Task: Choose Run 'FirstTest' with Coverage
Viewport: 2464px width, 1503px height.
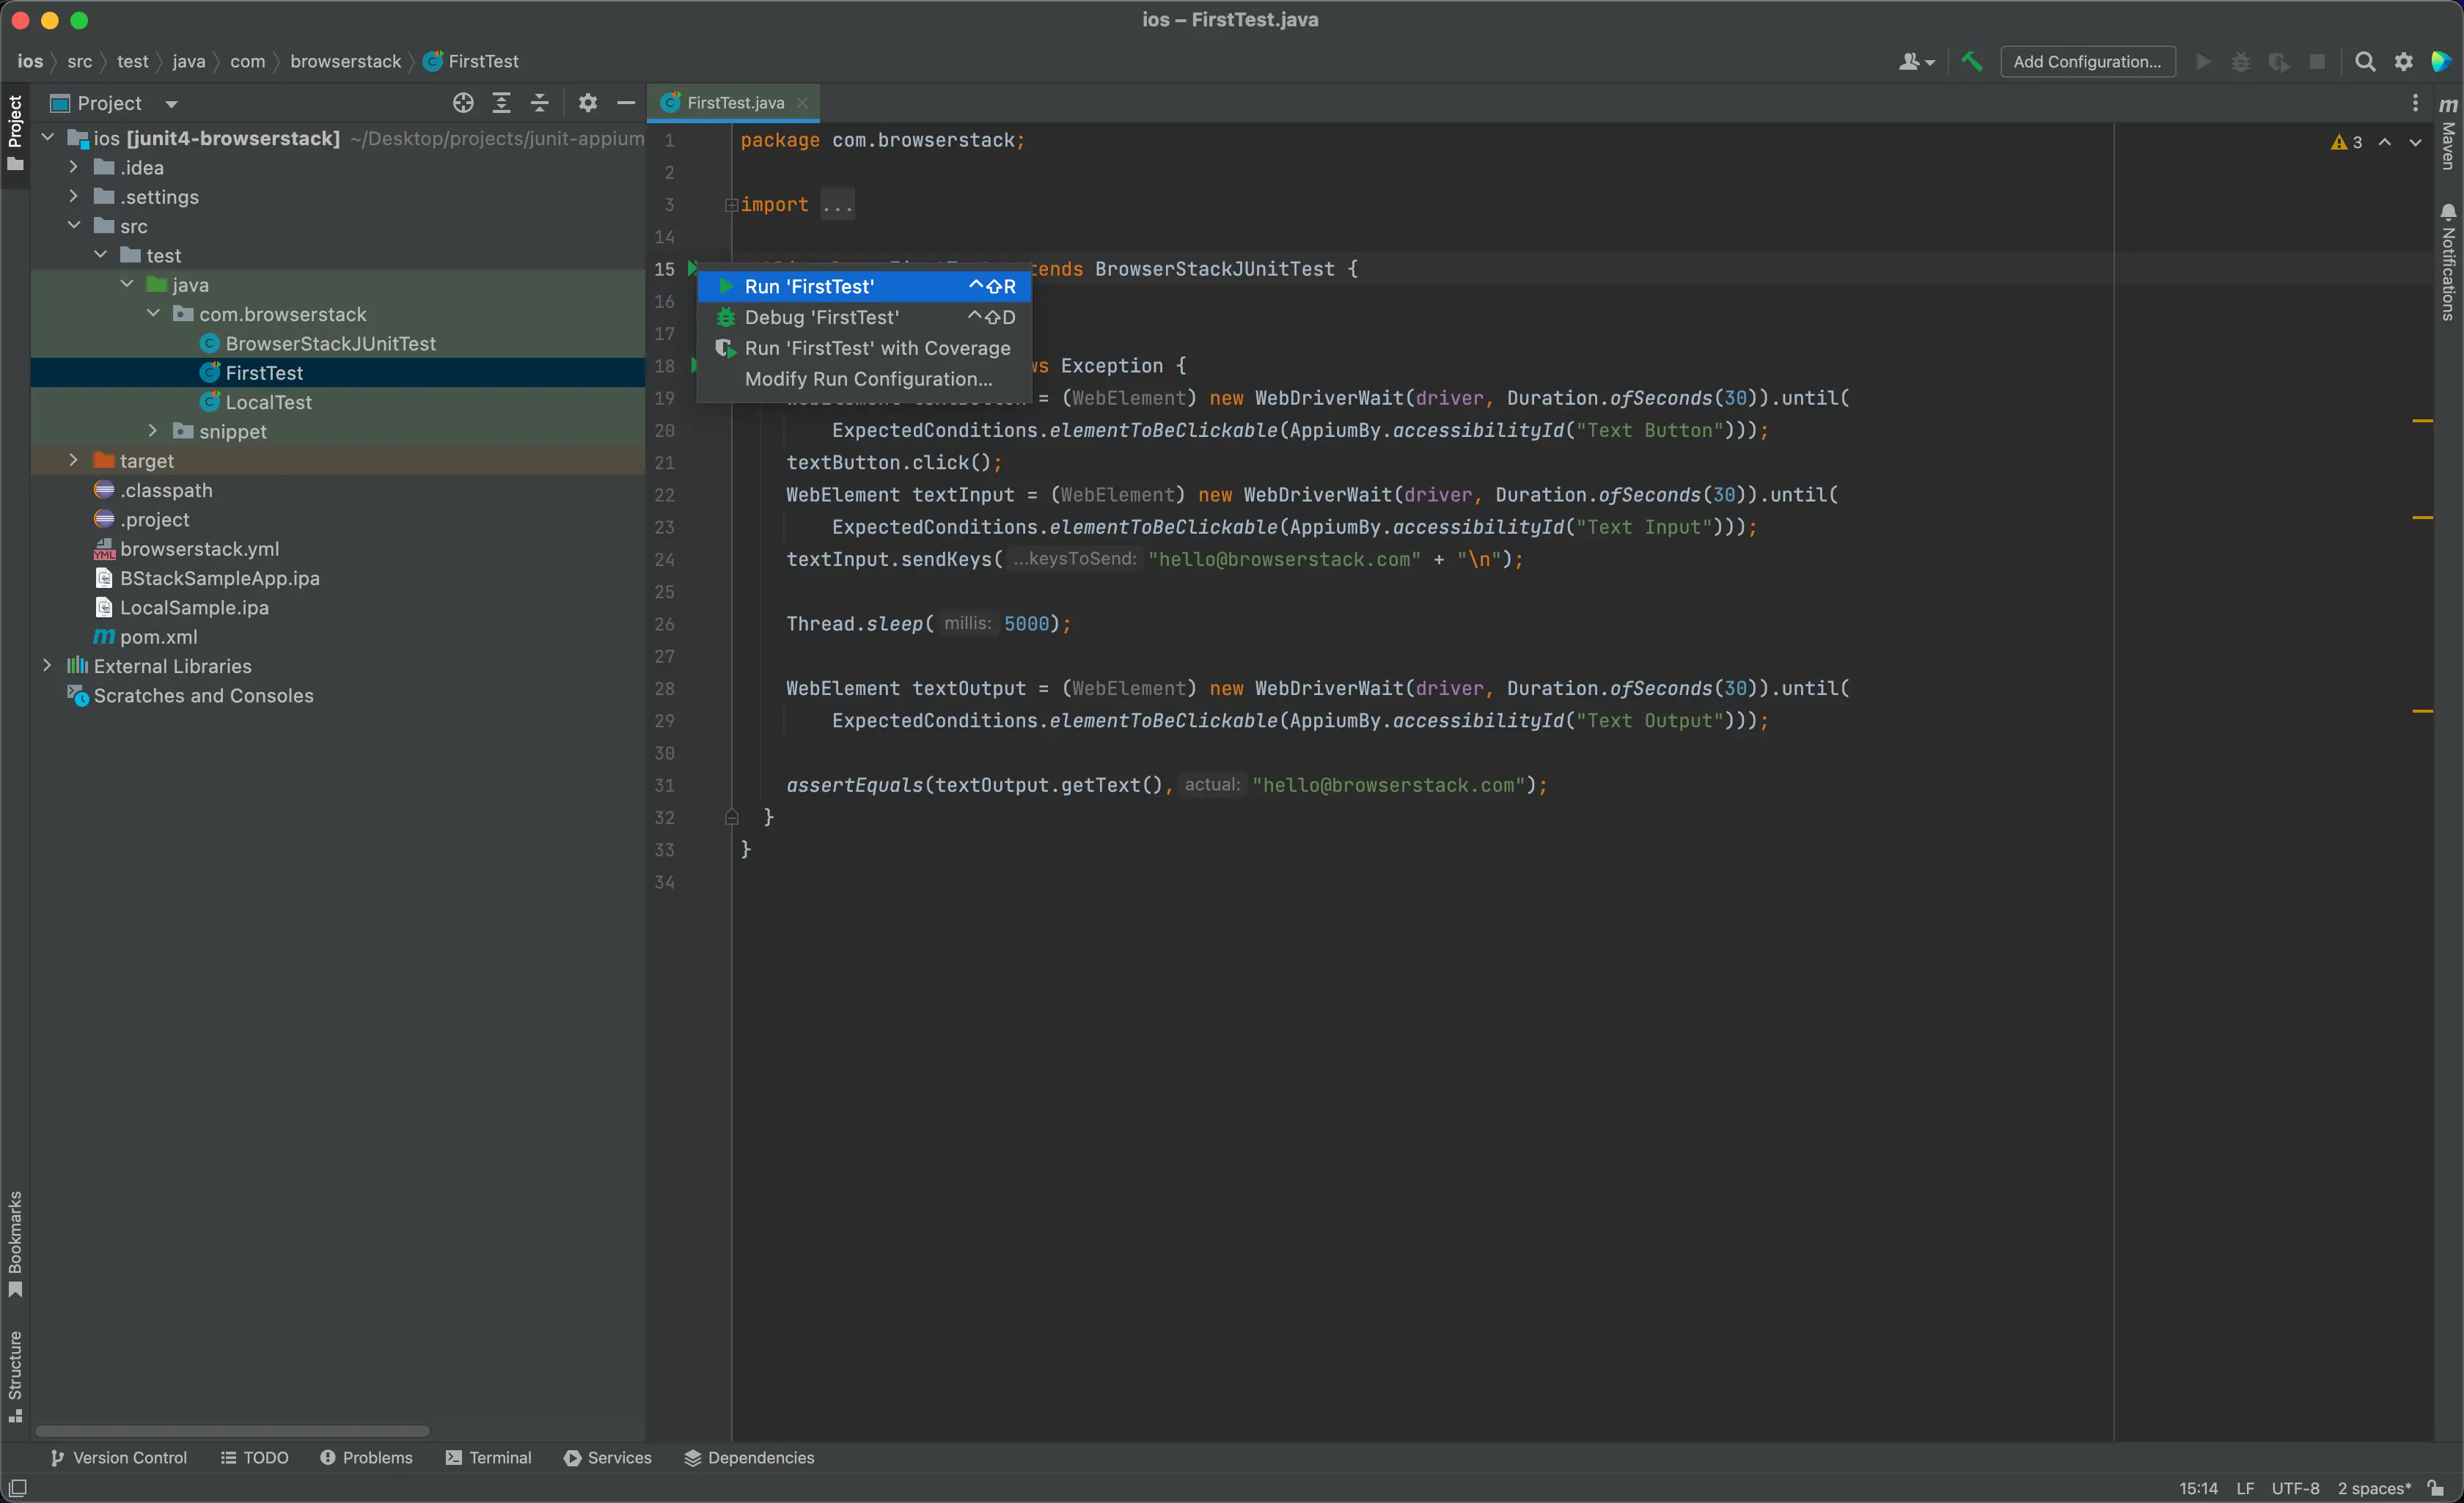Action: (876, 348)
